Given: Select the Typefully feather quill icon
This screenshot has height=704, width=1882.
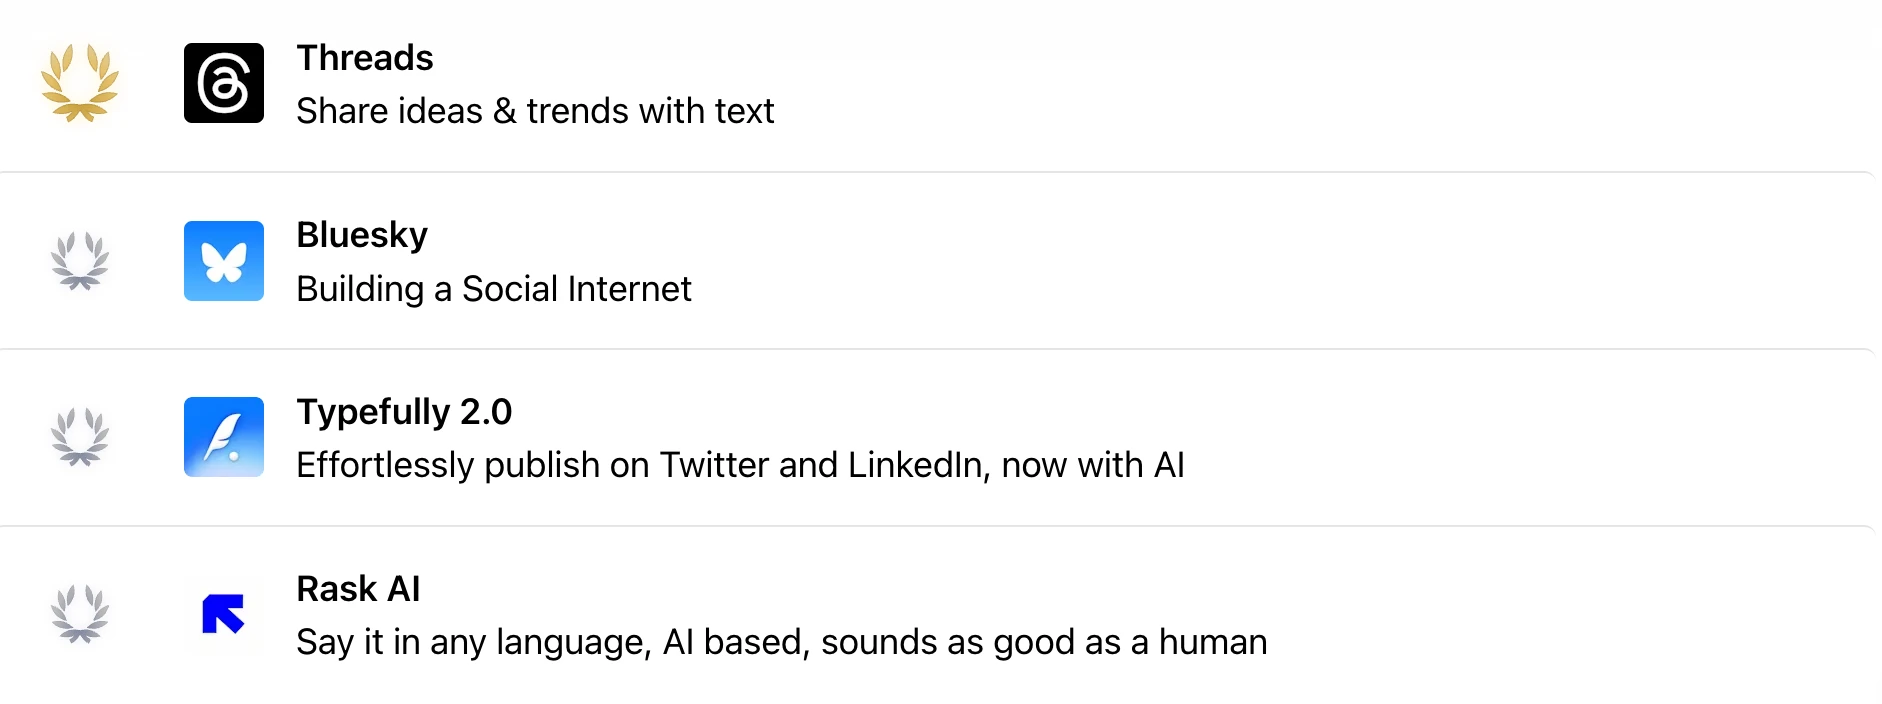Looking at the screenshot, I should 224,437.
